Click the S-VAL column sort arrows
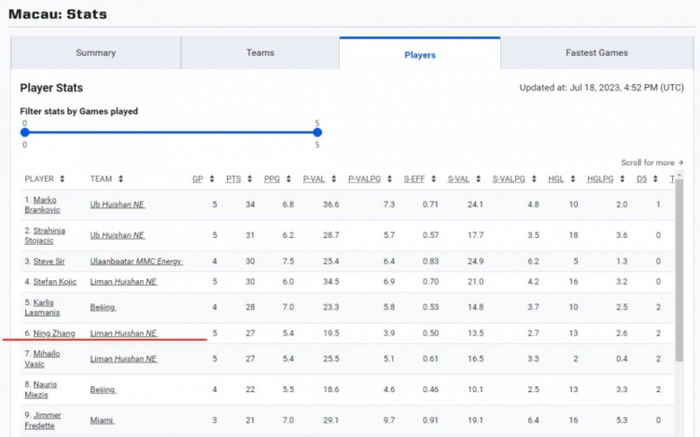This screenshot has width=700, height=437. coord(478,179)
